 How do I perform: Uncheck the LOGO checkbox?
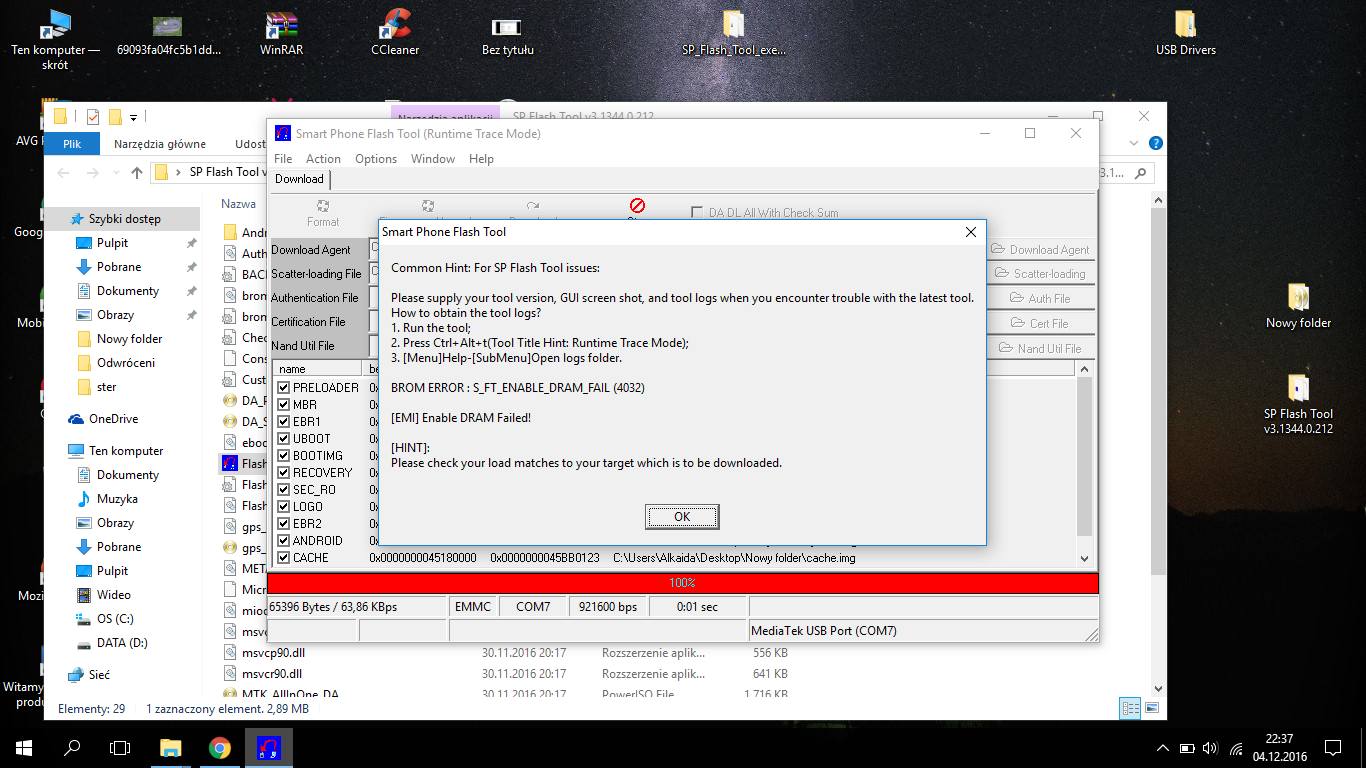click(x=284, y=507)
